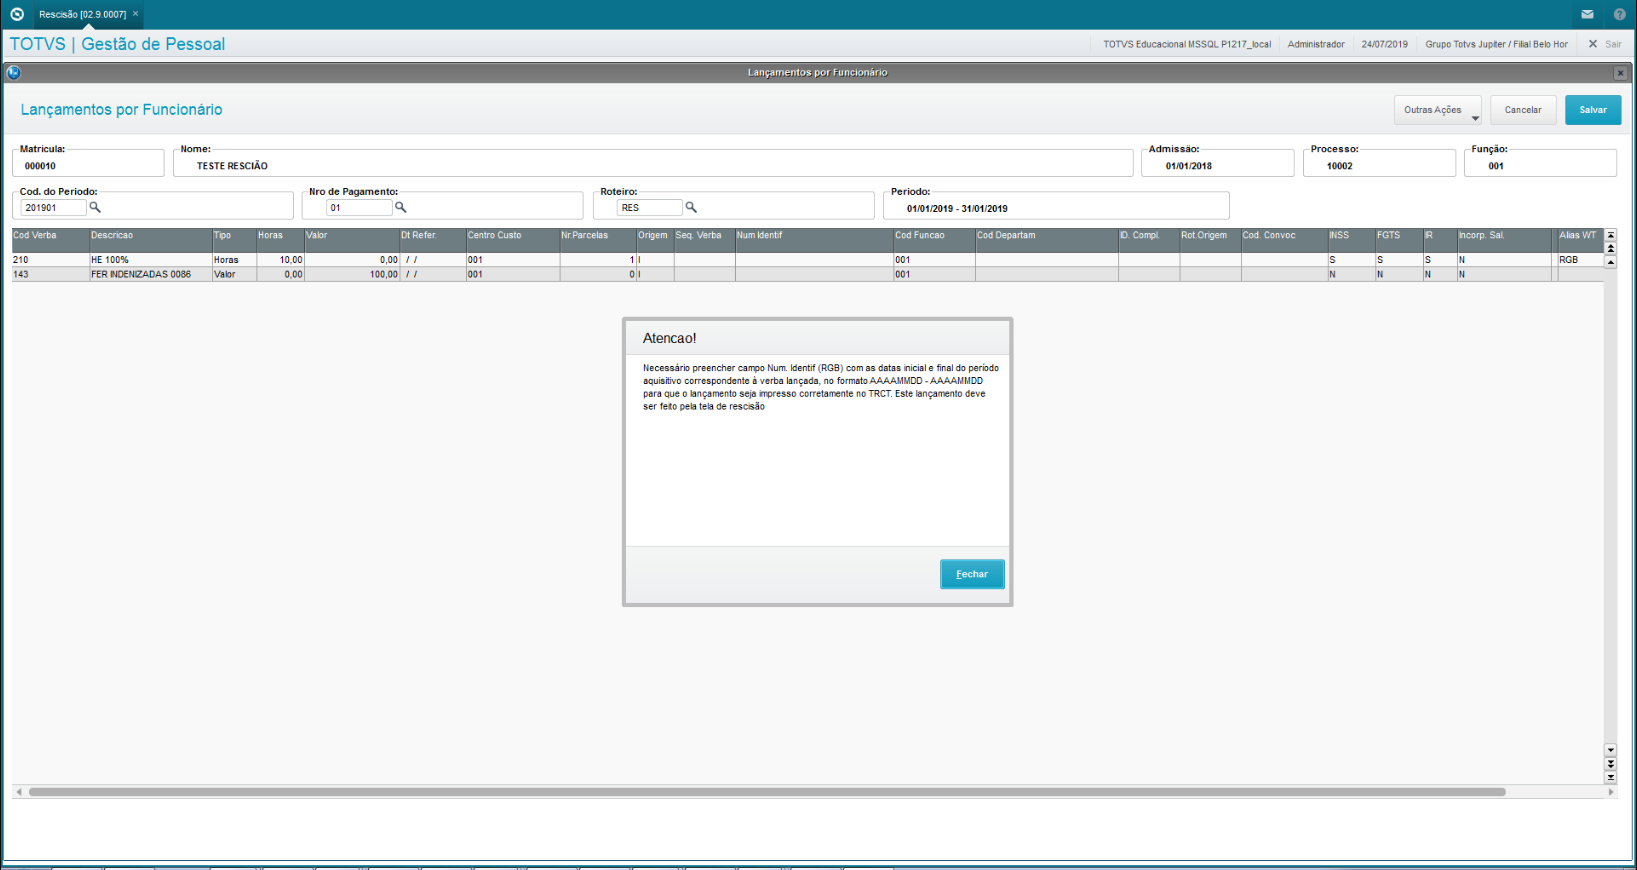Click the Sair exit button
Image resolution: width=1637 pixels, height=870 pixels.
point(1605,44)
